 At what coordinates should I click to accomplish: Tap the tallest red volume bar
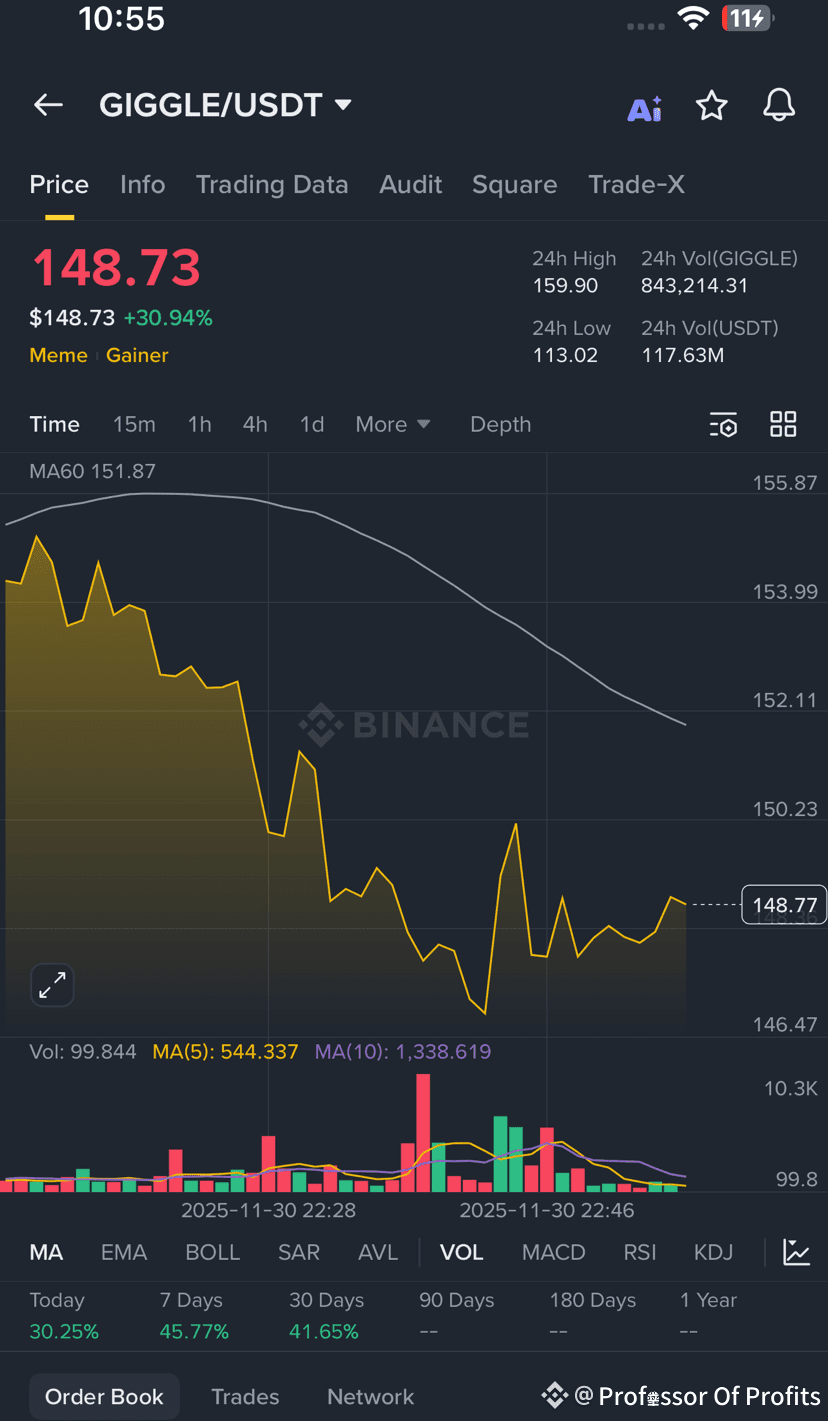click(x=423, y=1132)
